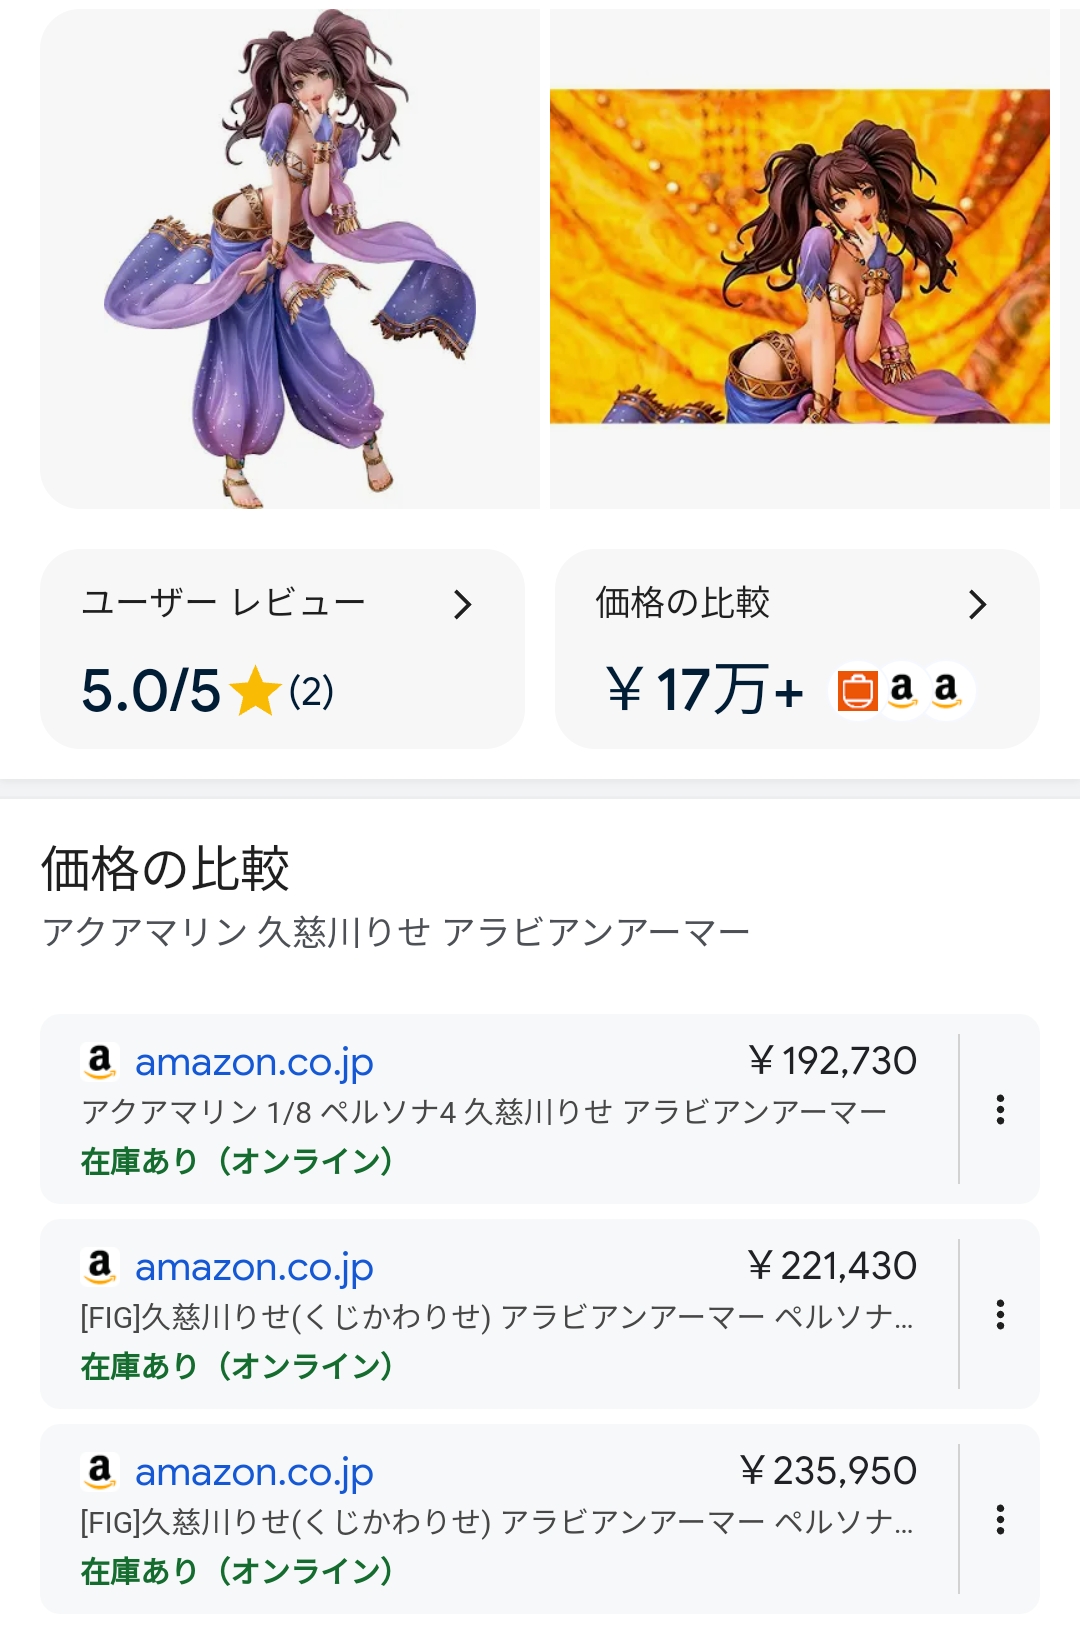Viewport: 1080px width, 1645px height.
Task: Tap the 5.0/5 user rating score
Action: tap(151, 691)
